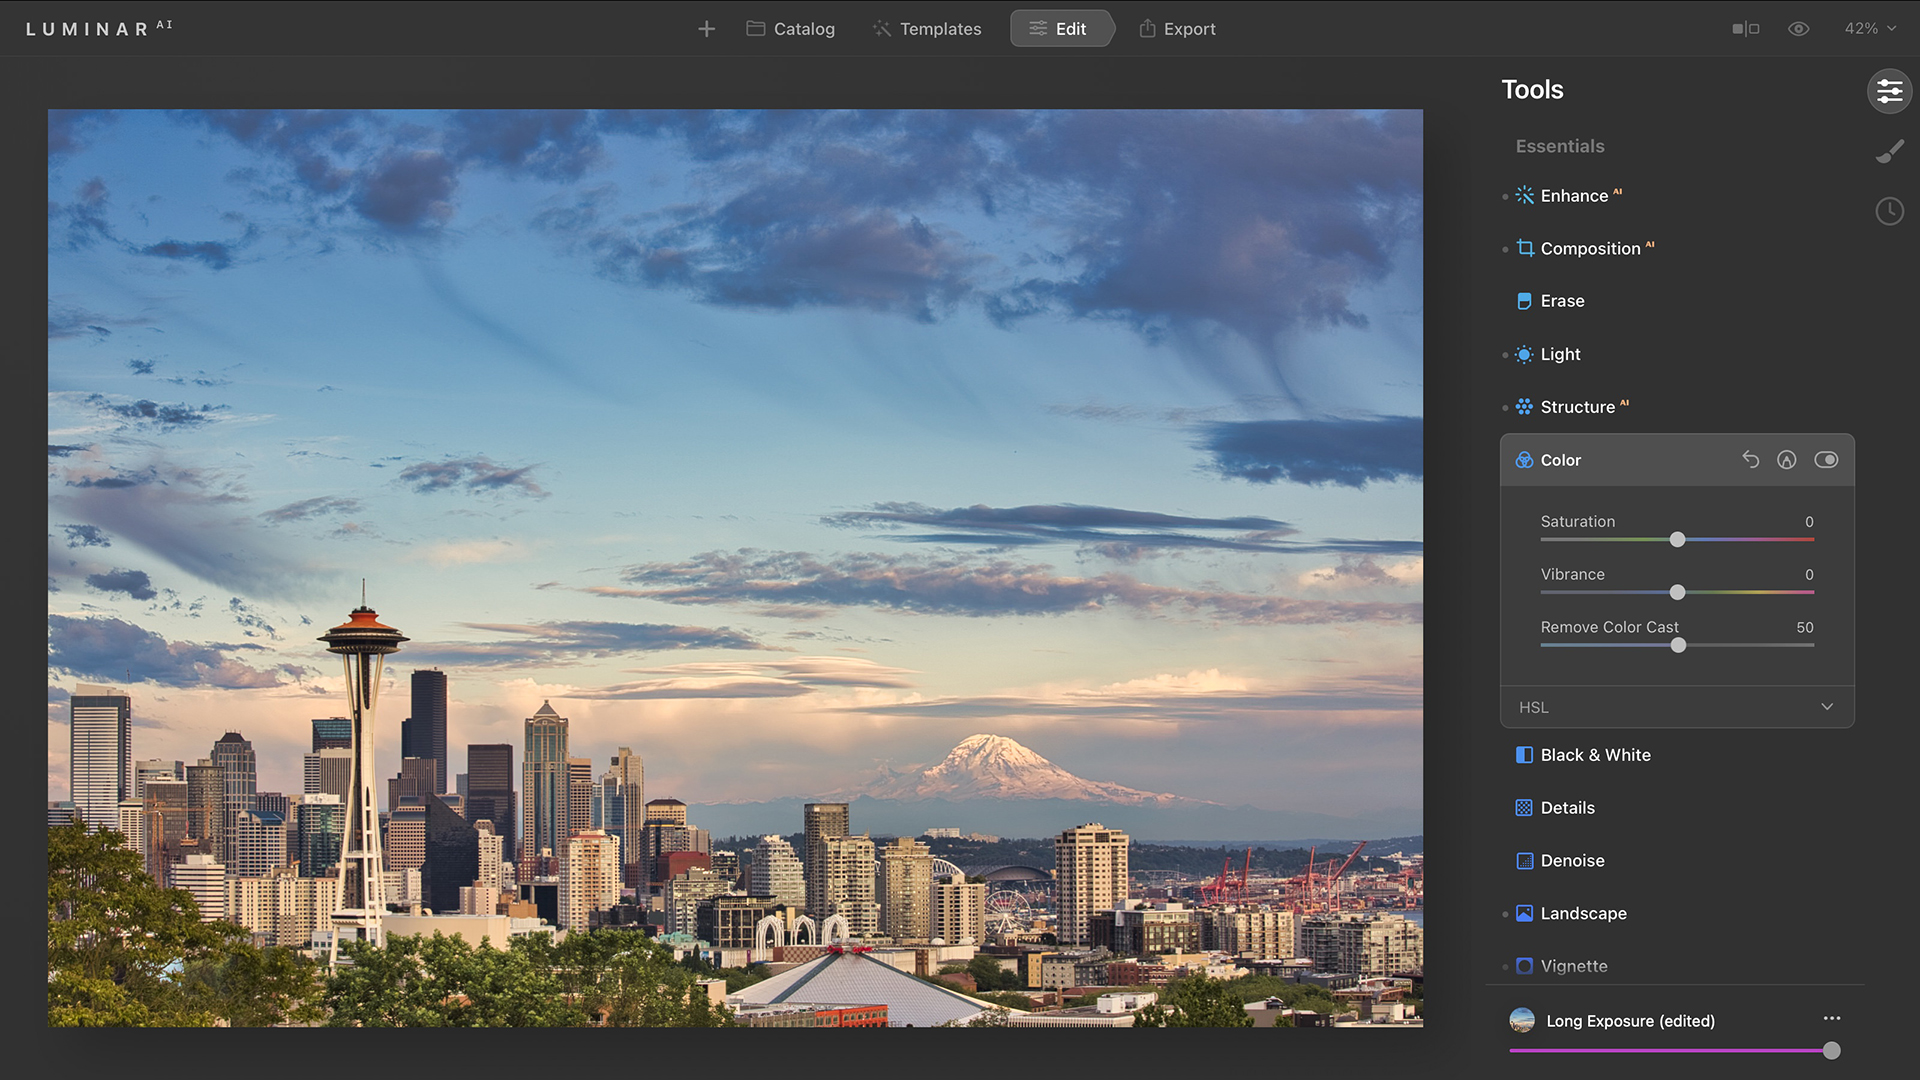This screenshot has width=1920, height=1080.
Task: Click the Landscape picture icon
Action: tap(1524, 914)
